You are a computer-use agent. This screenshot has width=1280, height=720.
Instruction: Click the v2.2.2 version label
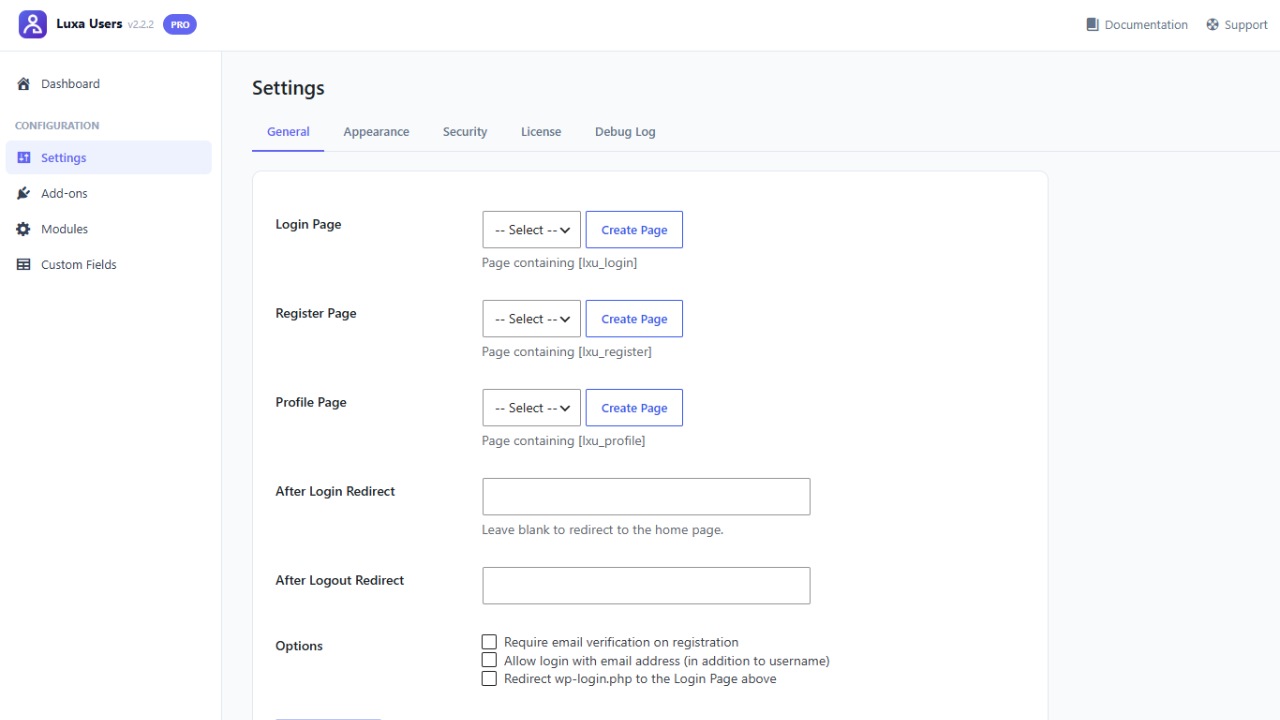coord(141,25)
